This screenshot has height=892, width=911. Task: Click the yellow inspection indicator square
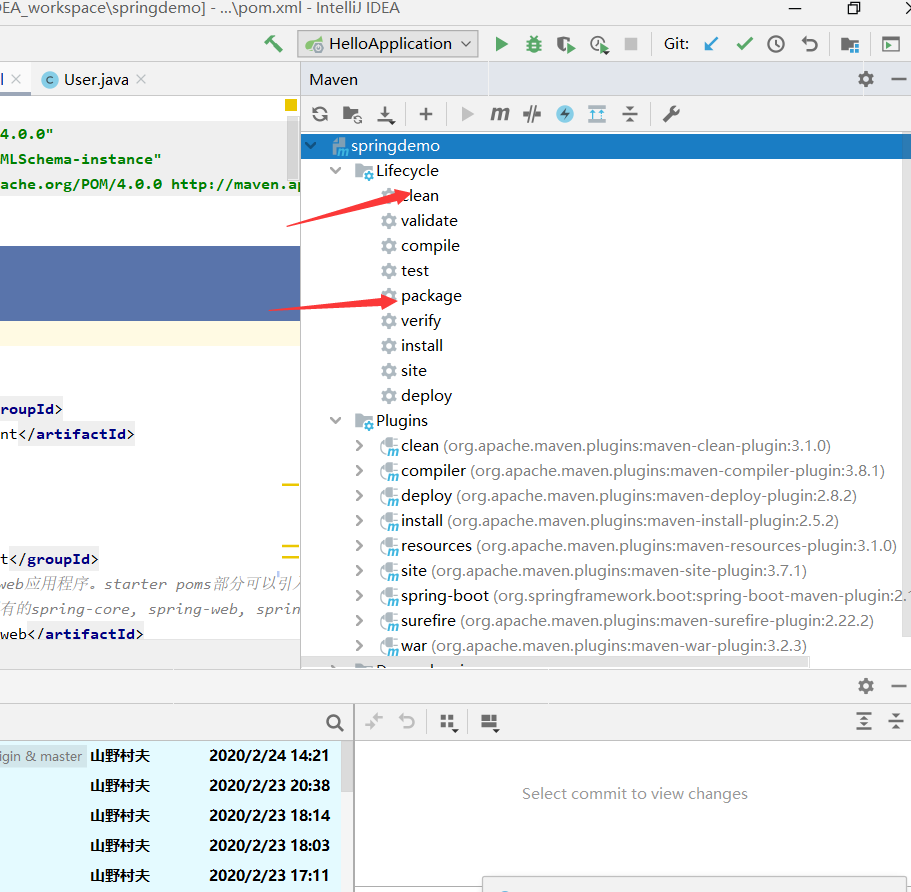click(x=290, y=105)
